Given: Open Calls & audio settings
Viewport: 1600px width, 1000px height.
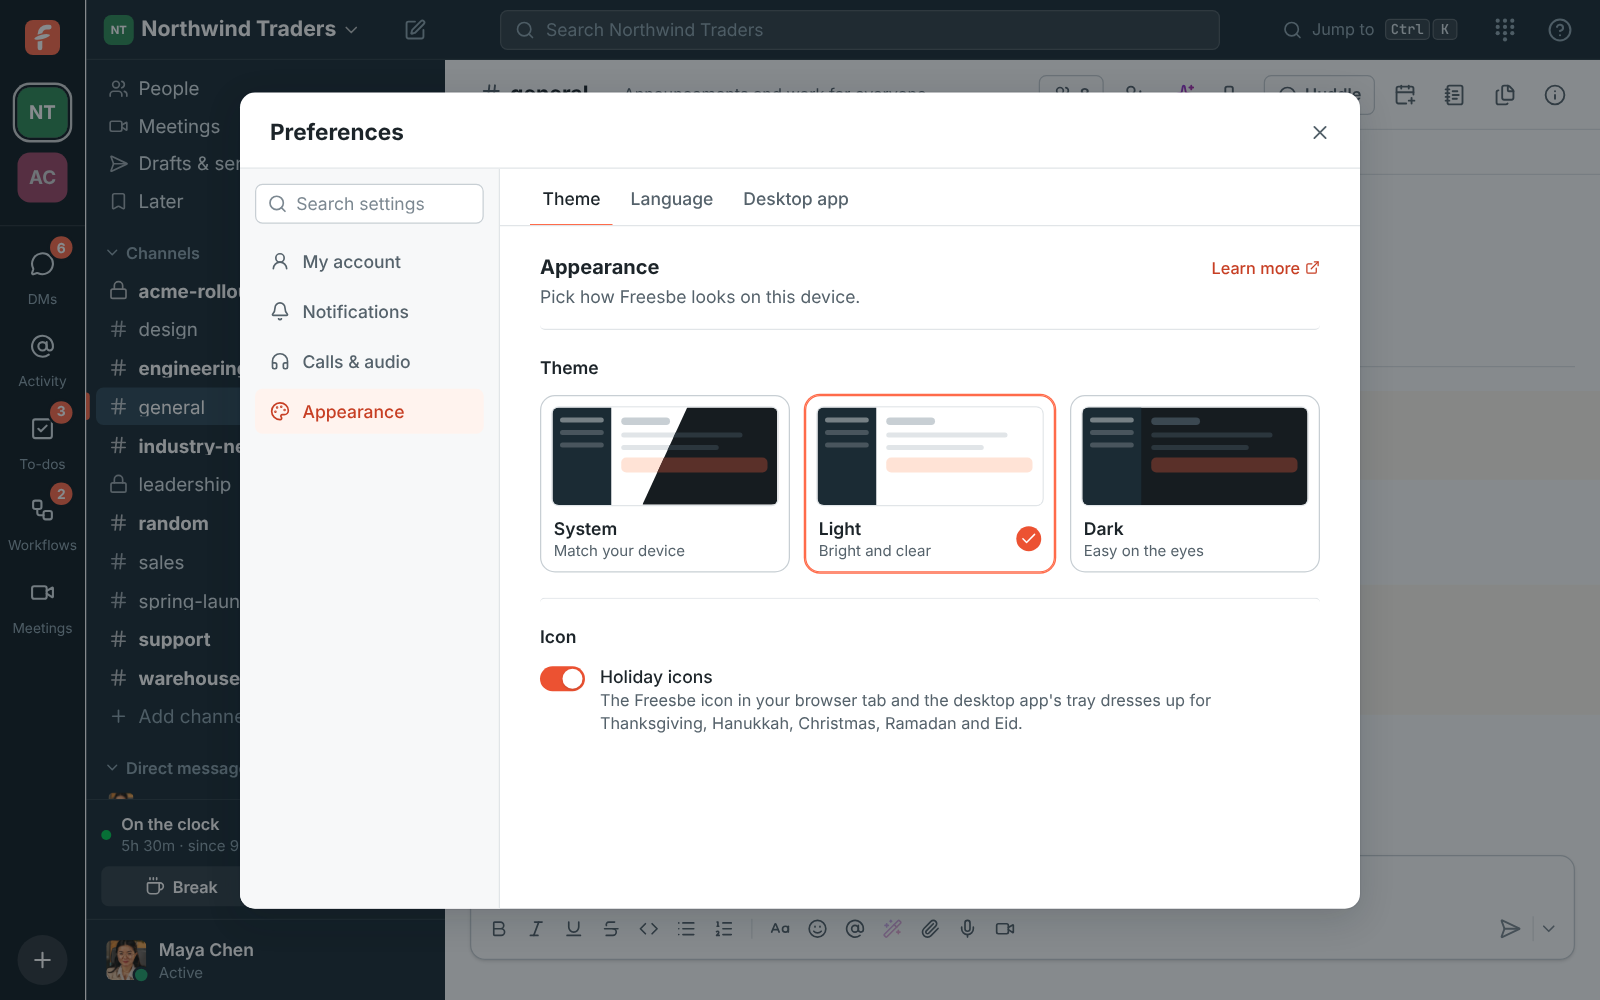Looking at the screenshot, I should (x=370, y=362).
